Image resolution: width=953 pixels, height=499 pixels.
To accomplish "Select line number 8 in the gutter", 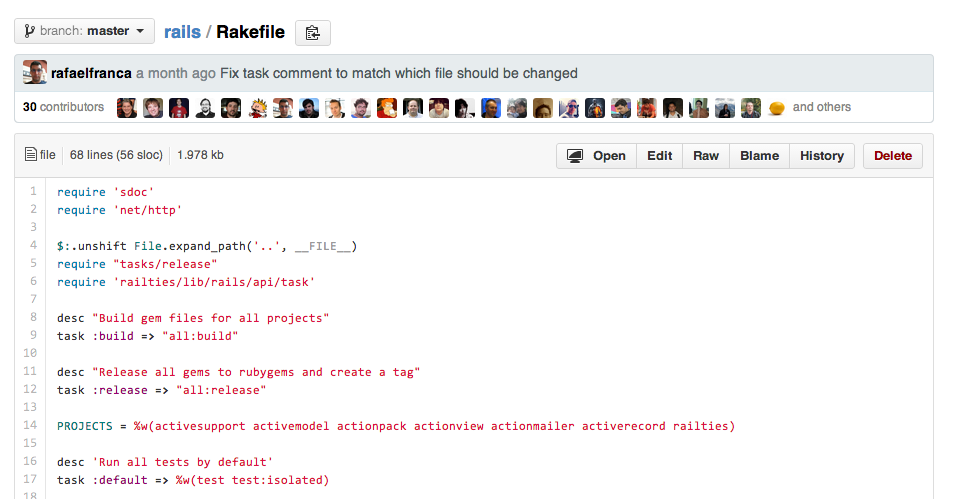I will pos(33,318).
